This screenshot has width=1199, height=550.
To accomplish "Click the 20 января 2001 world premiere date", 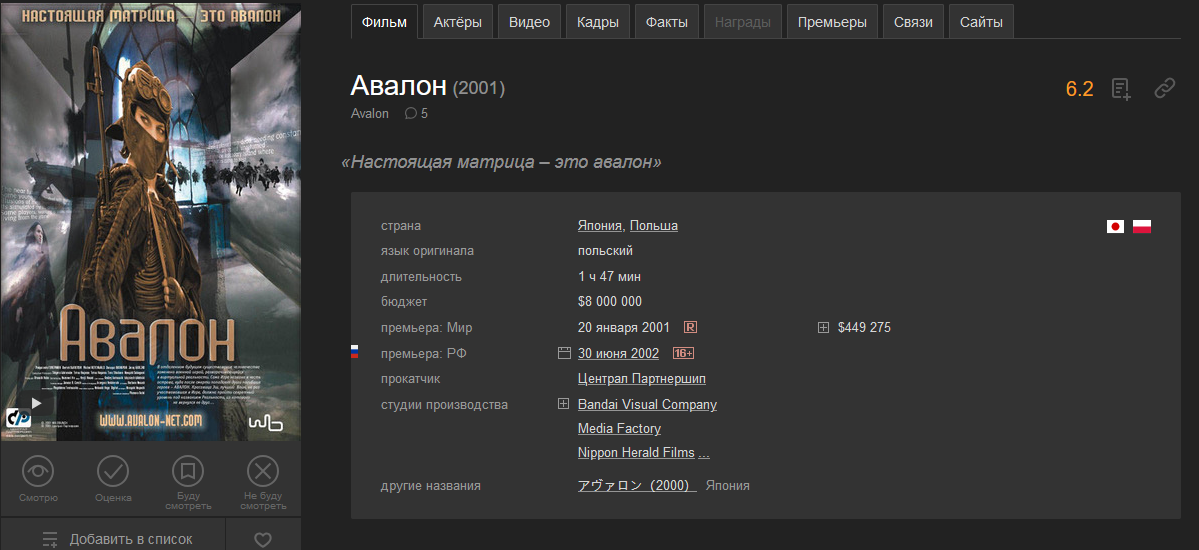I will (x=624, y=327).
